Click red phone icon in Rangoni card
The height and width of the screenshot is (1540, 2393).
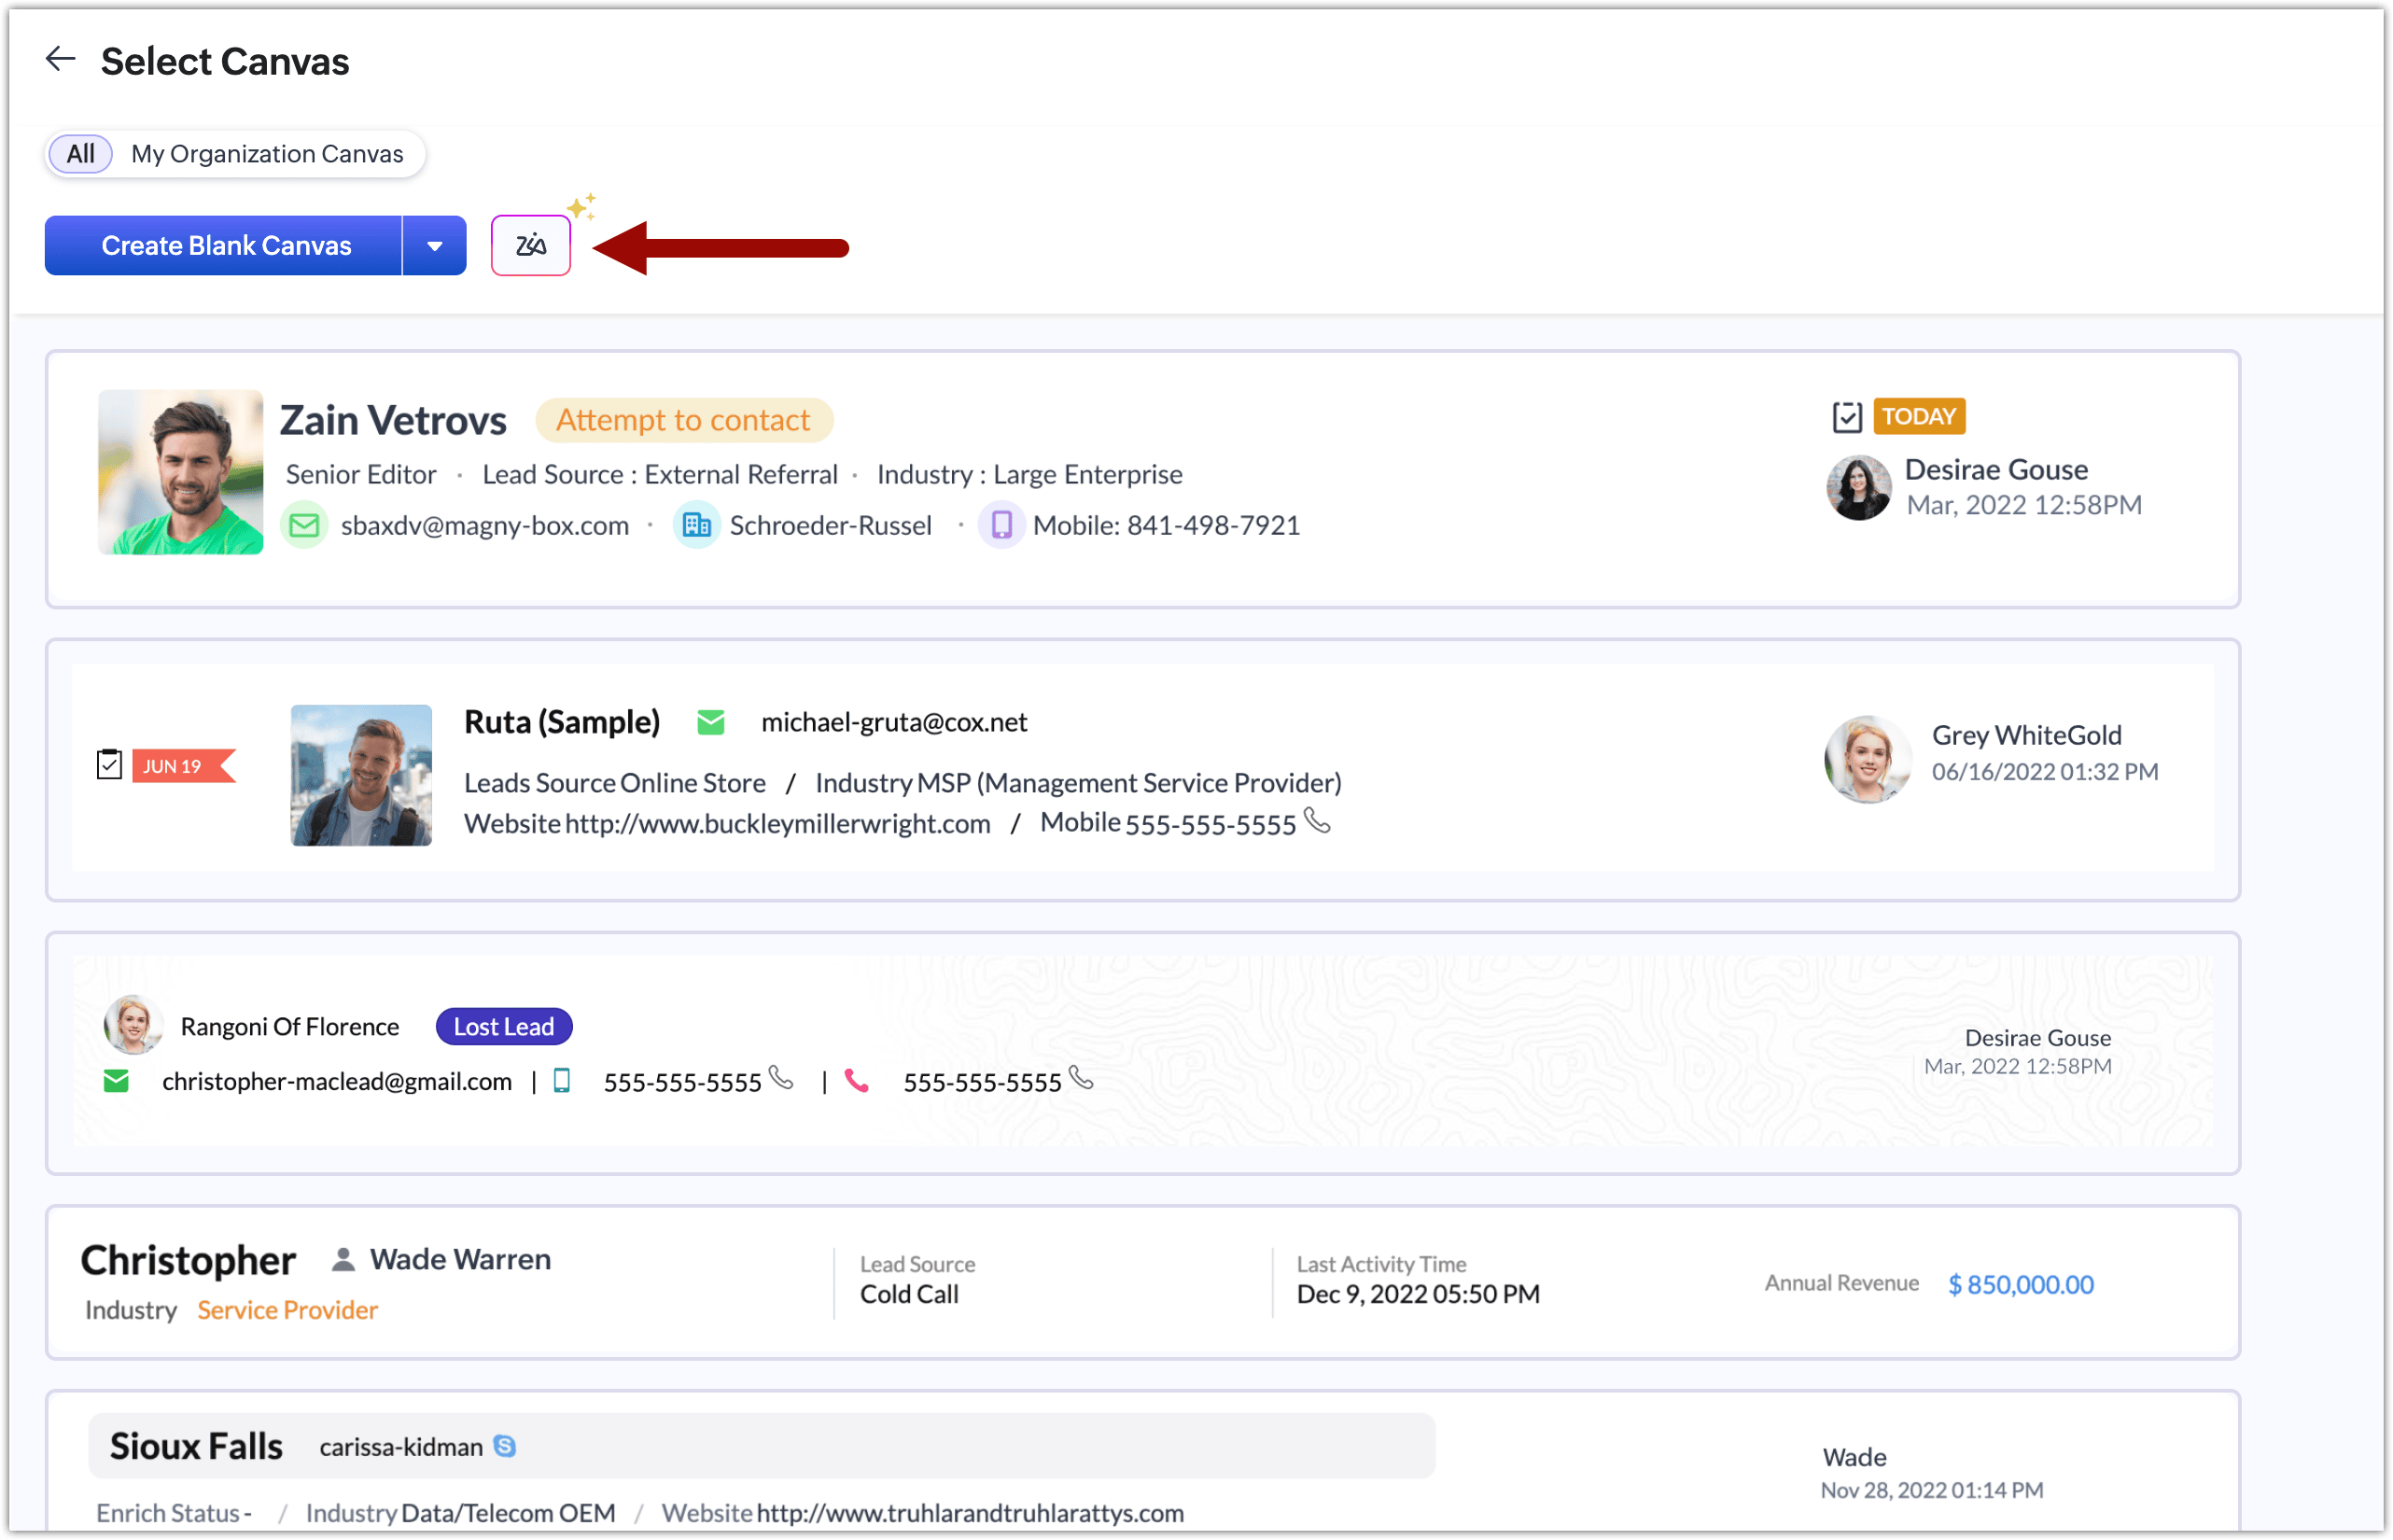[856, 1081]
